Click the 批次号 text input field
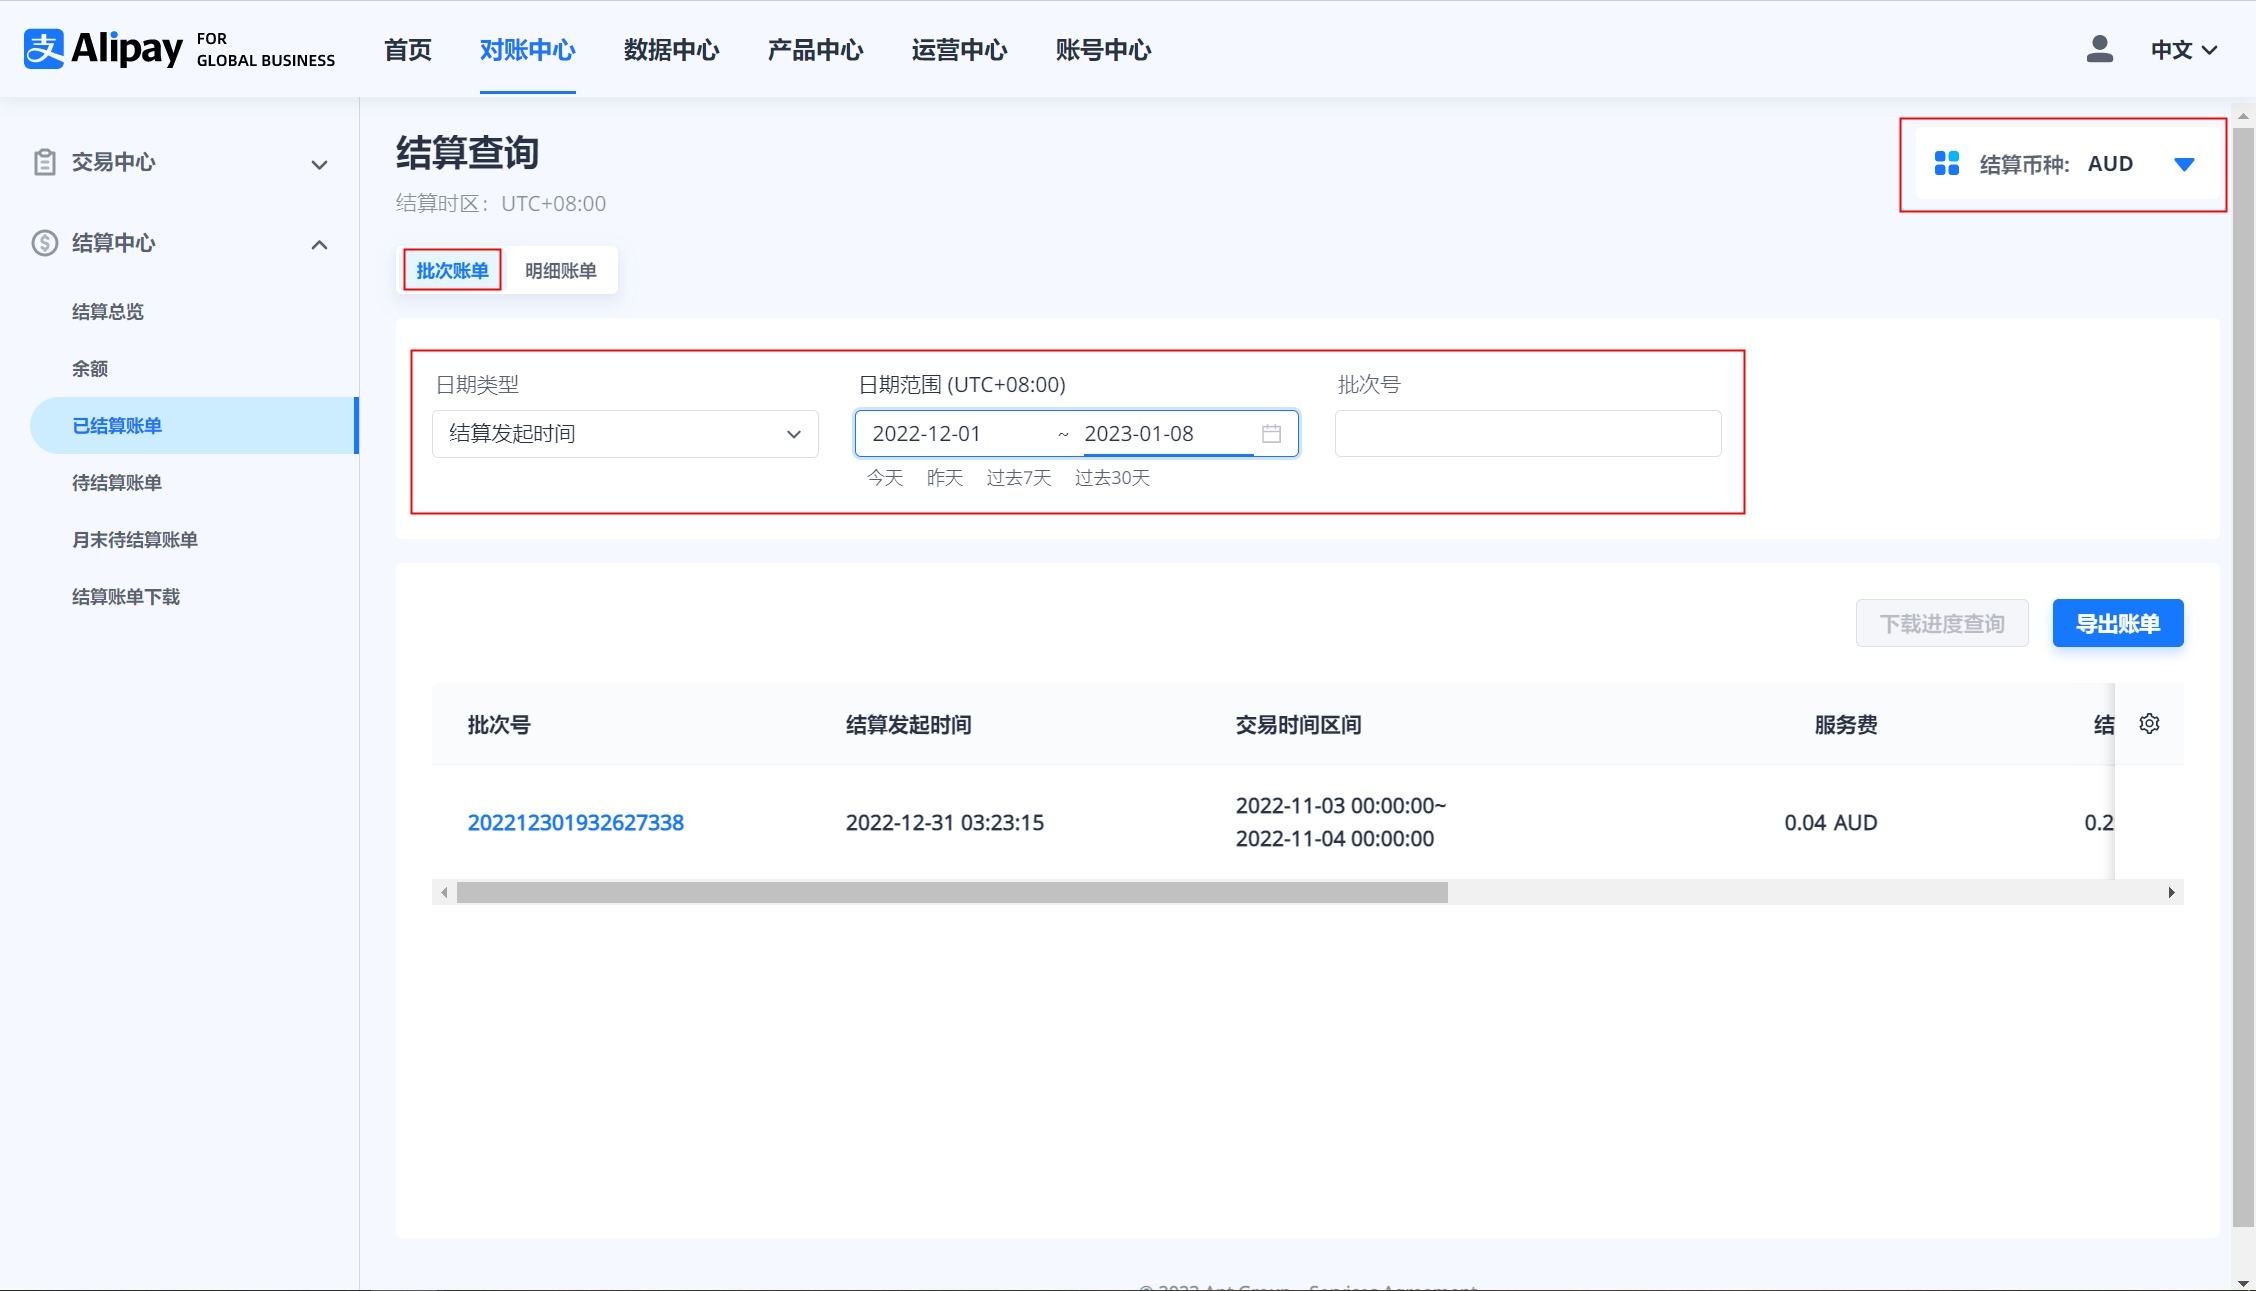2256x1291 pixels. click(x=1527, y=434)
